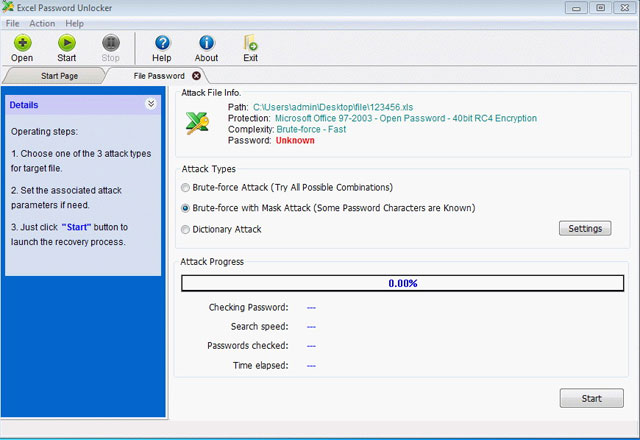Click the file path C:\Users\admin\Desktop link
This screenshot has height=440, width=640.
pyautogui.click(x=333, y=107)
